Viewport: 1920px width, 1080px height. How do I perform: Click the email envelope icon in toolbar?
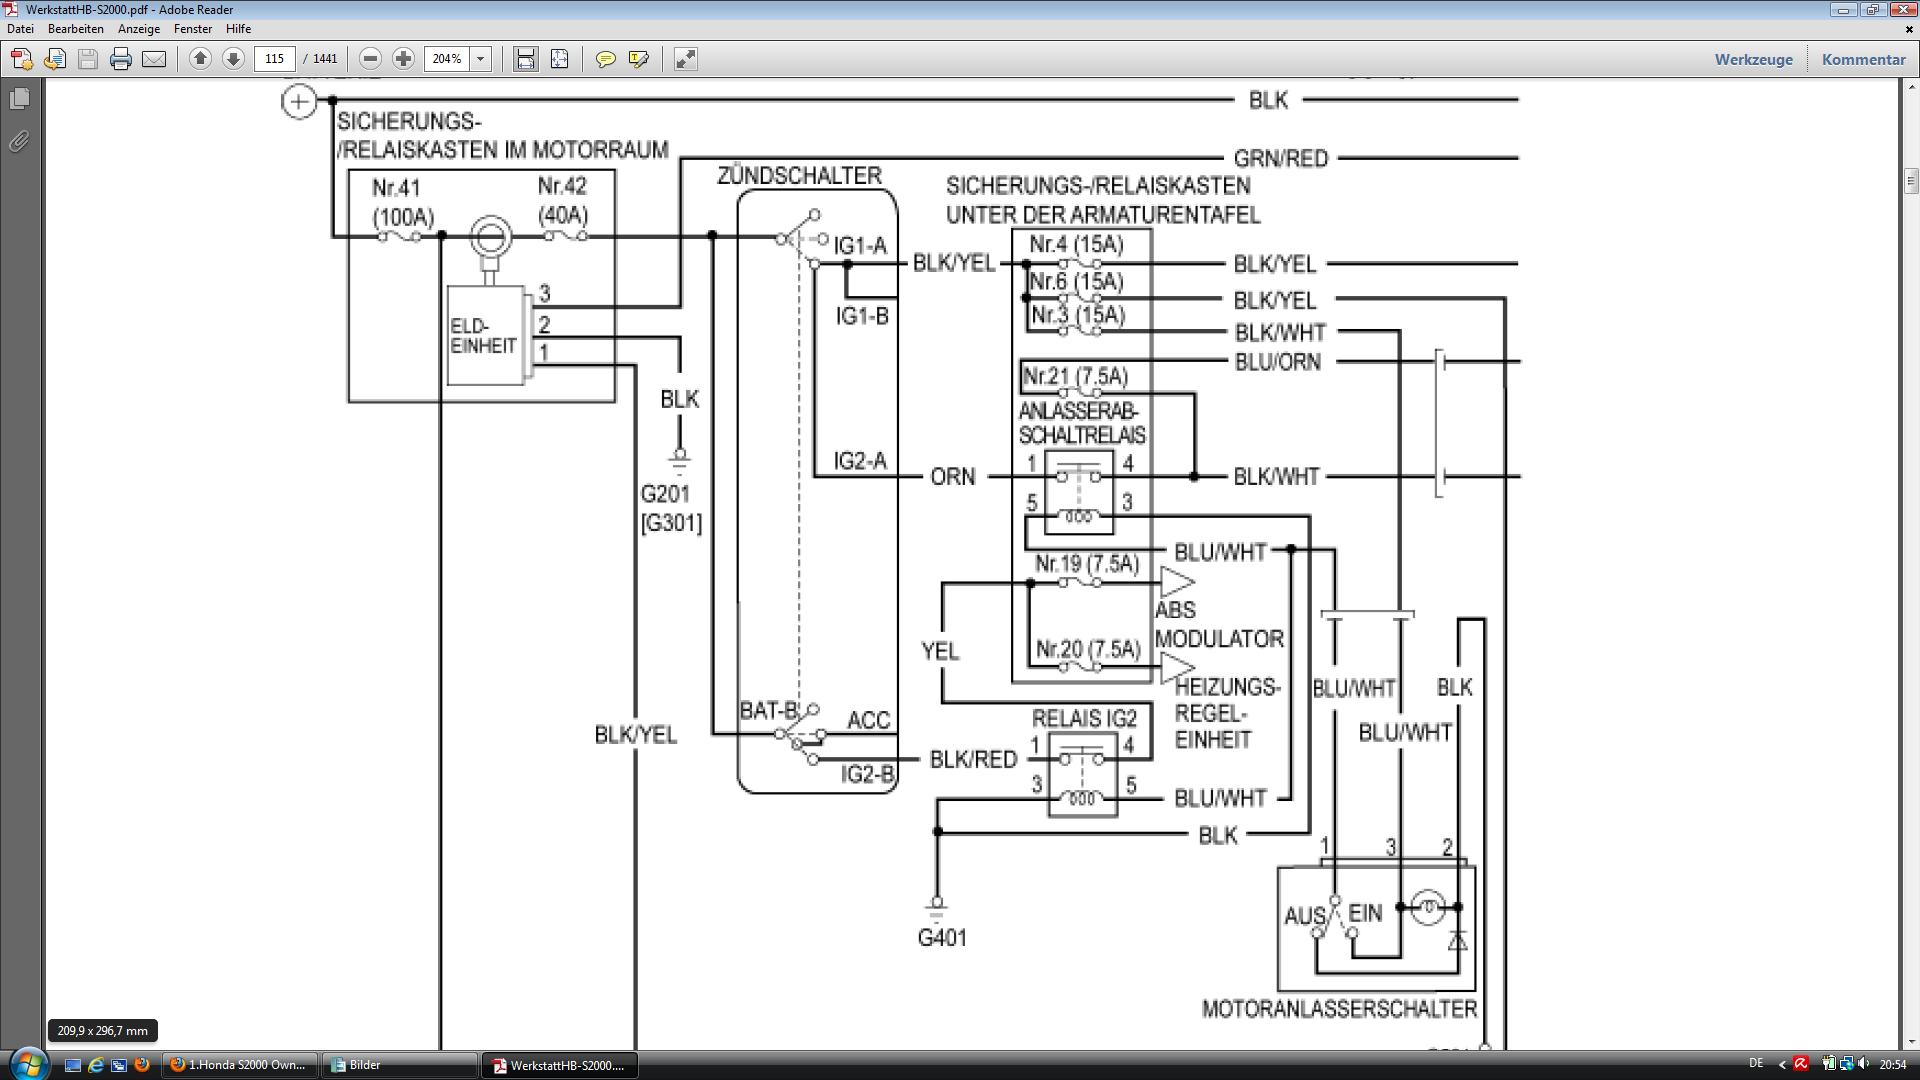(154, 59)
